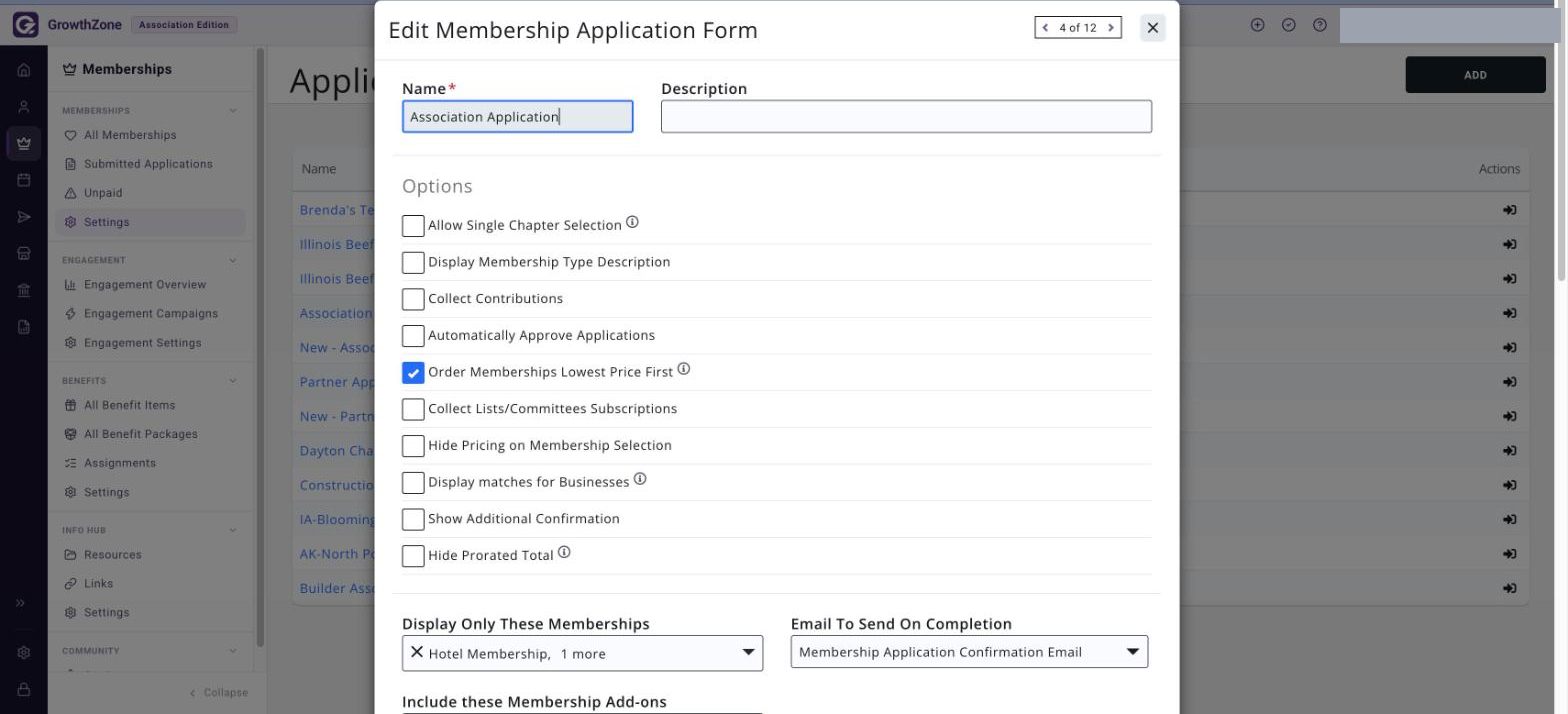Remove Hotel Membership with X icon
The image size is (1568, 714).
click(417, 652)
